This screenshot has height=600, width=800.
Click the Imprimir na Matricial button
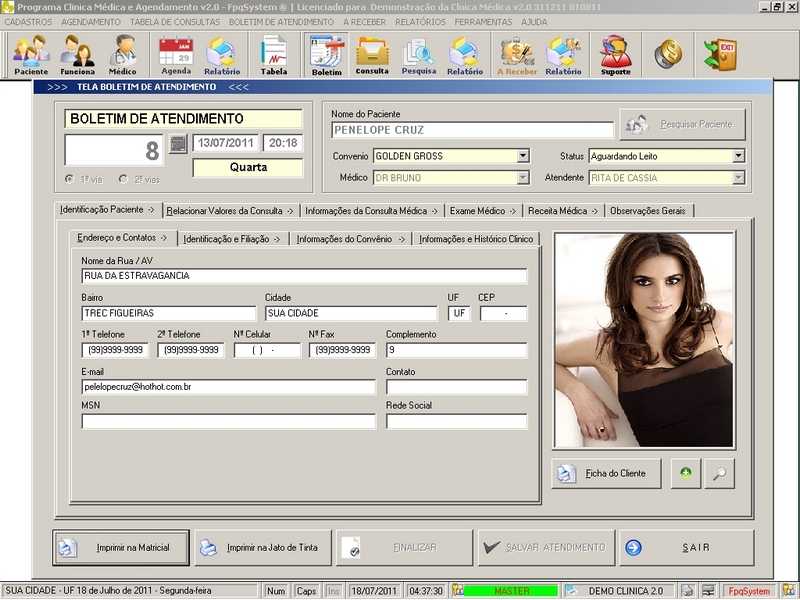tap(121, 548)
